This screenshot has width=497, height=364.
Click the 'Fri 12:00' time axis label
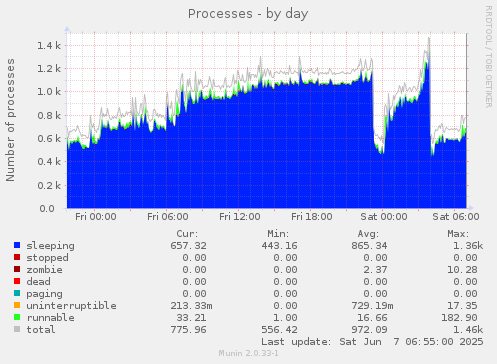pos(240,217)
